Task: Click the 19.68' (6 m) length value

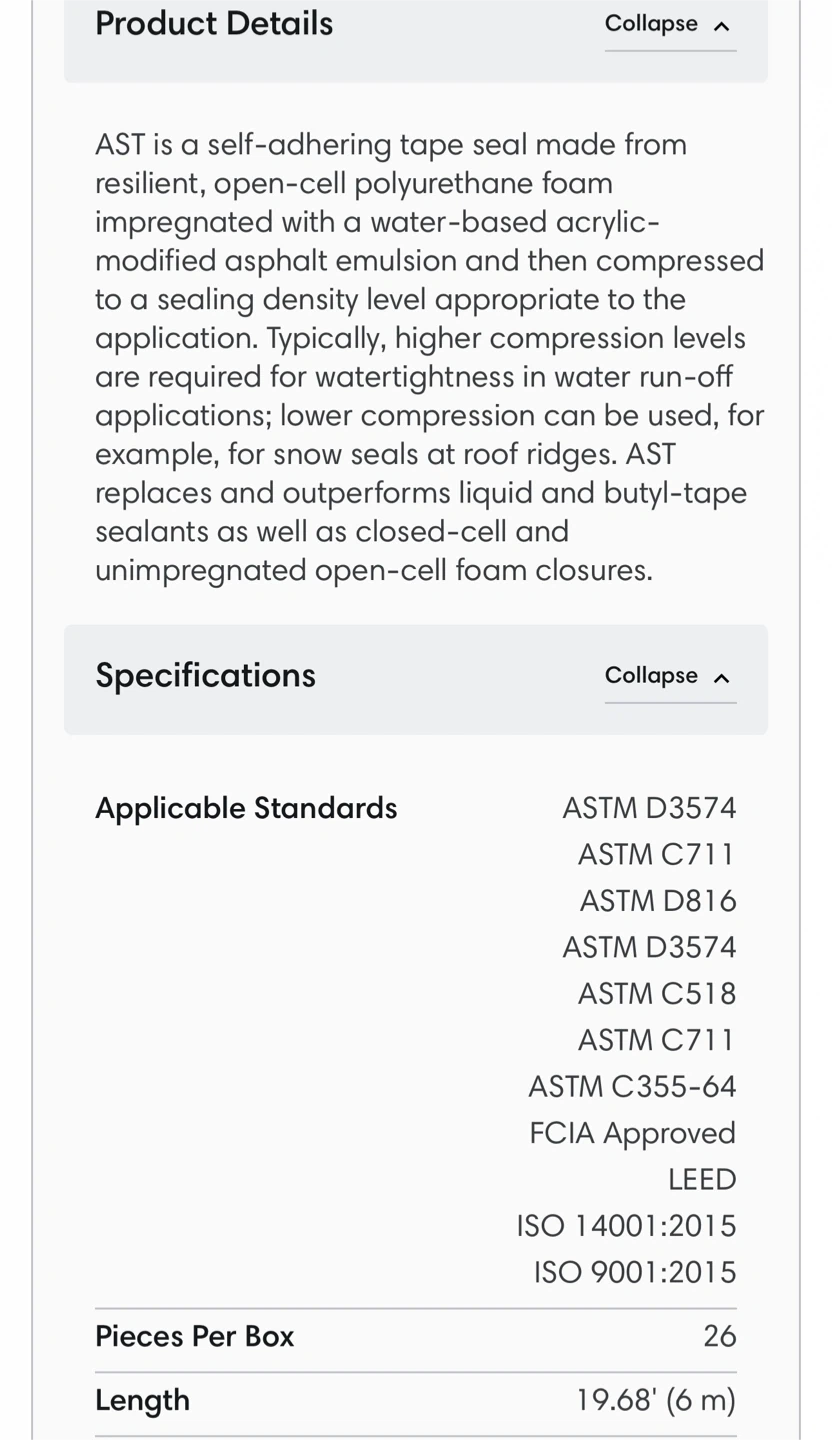Action: [656, 1400]
